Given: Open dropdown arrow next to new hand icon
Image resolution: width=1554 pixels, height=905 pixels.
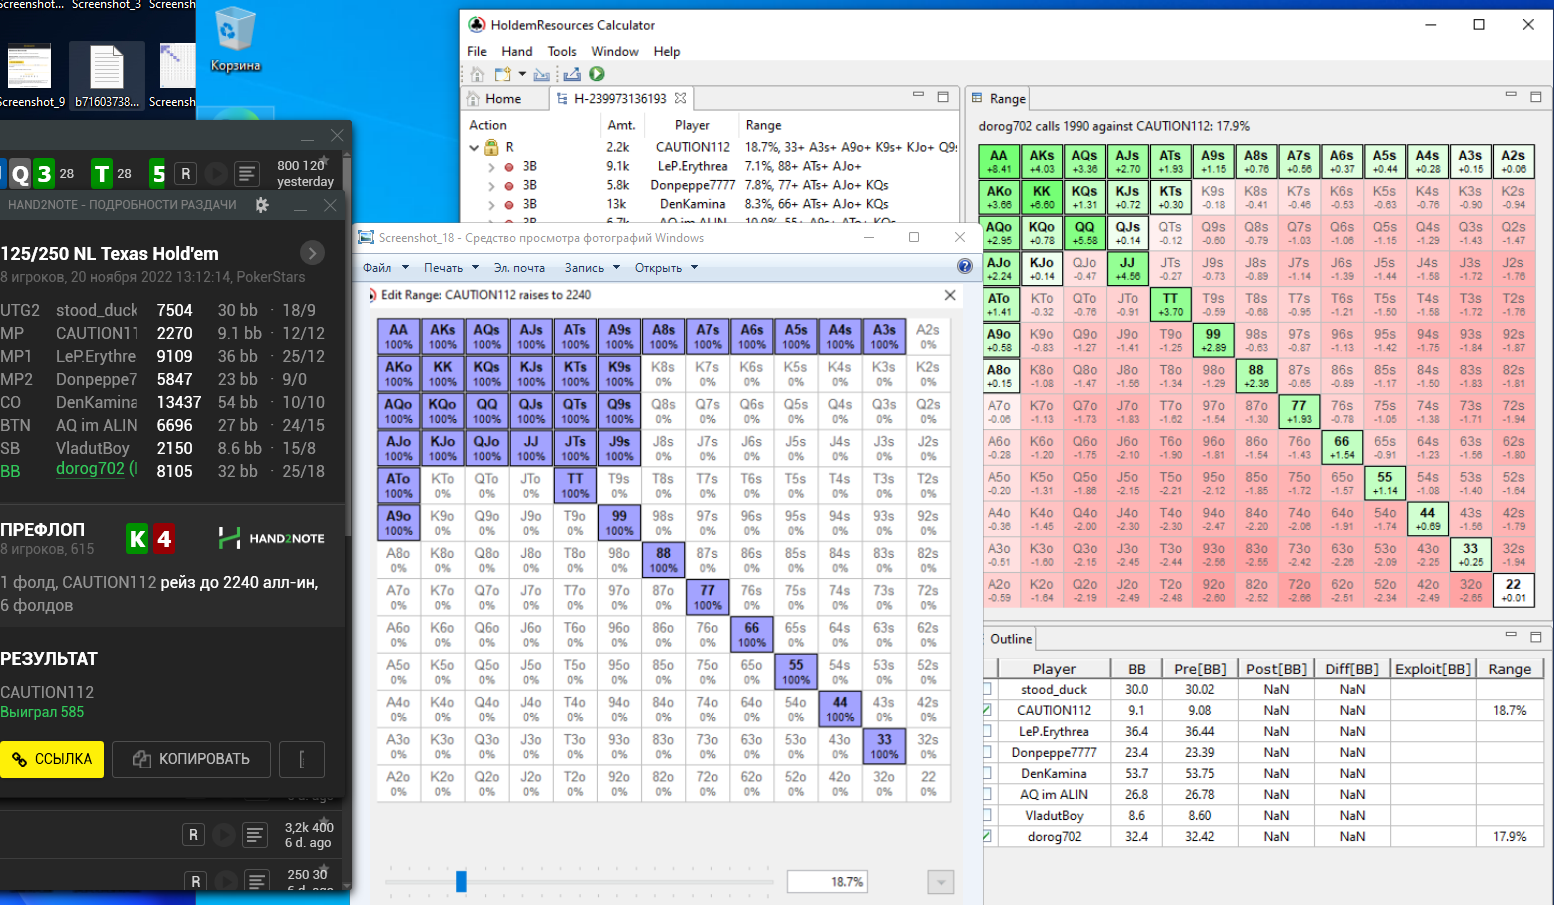Looking at the screenshot, I should click(x=522, y=74).
